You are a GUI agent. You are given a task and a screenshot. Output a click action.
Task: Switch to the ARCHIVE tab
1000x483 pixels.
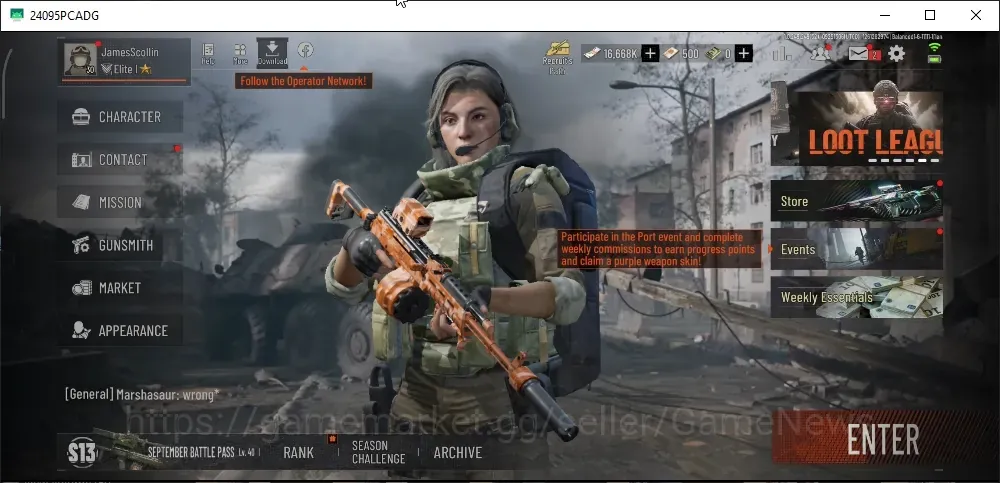point(458,452)
